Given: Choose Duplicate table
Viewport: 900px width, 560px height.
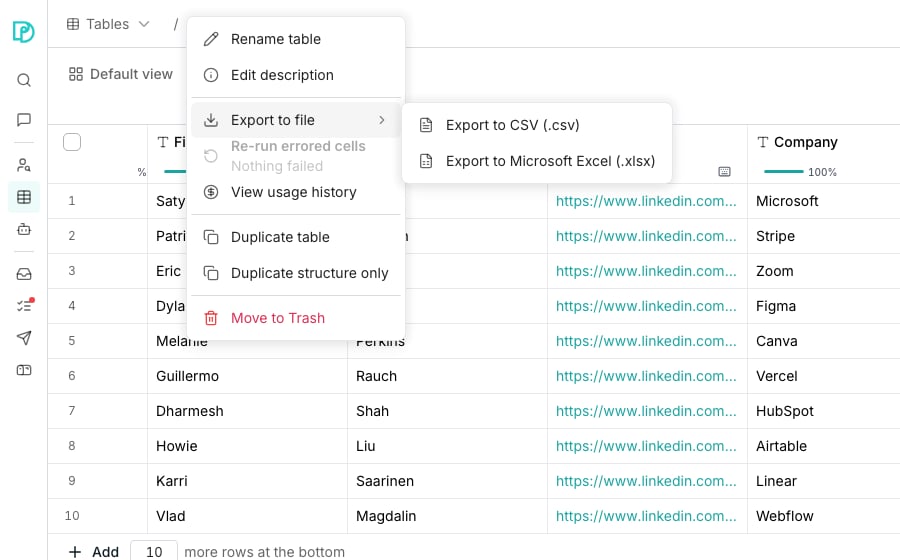Looking at the screenshot, I should (x=296, y=237).
